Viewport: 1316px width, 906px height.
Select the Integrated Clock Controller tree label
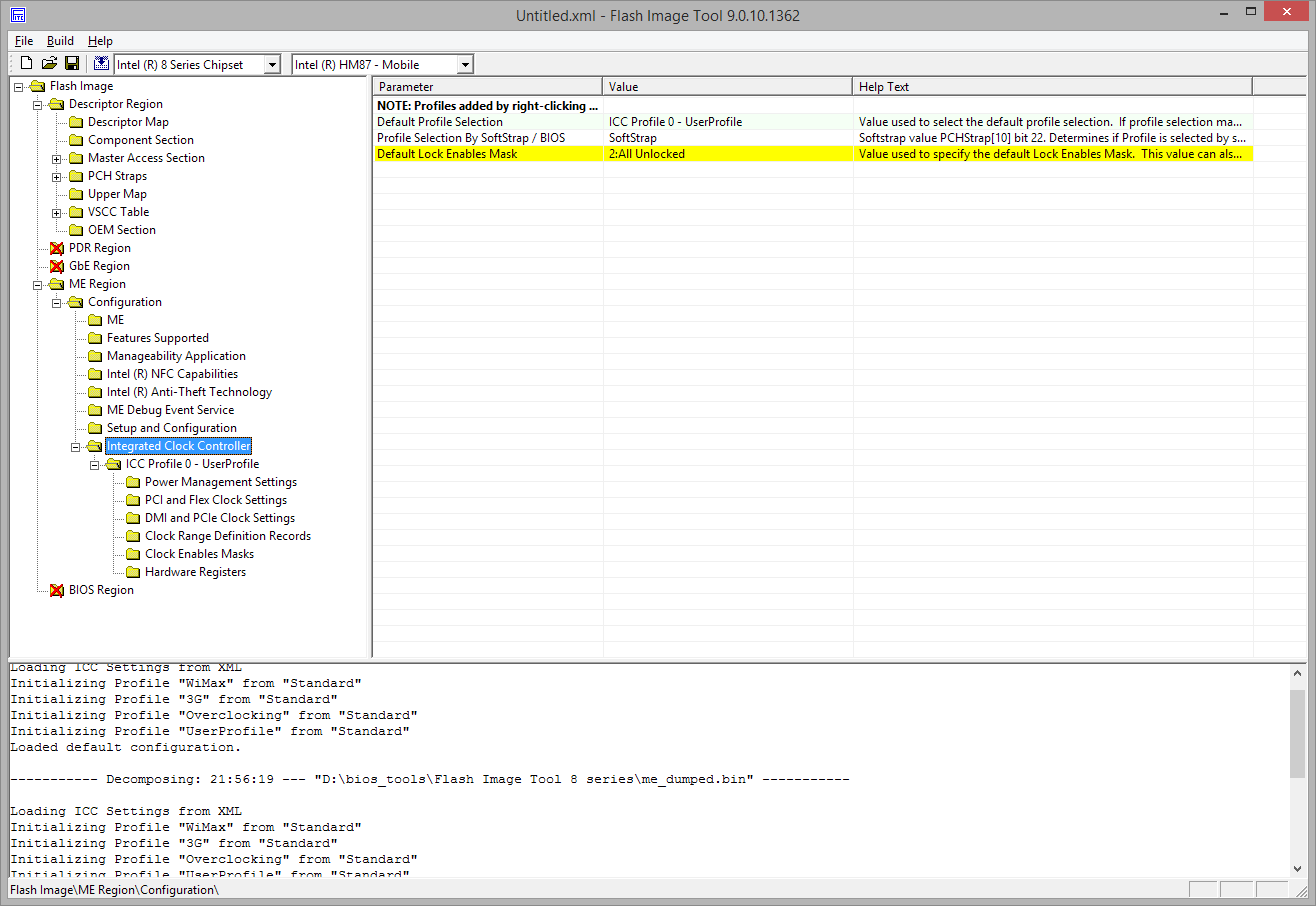[179, 446]
